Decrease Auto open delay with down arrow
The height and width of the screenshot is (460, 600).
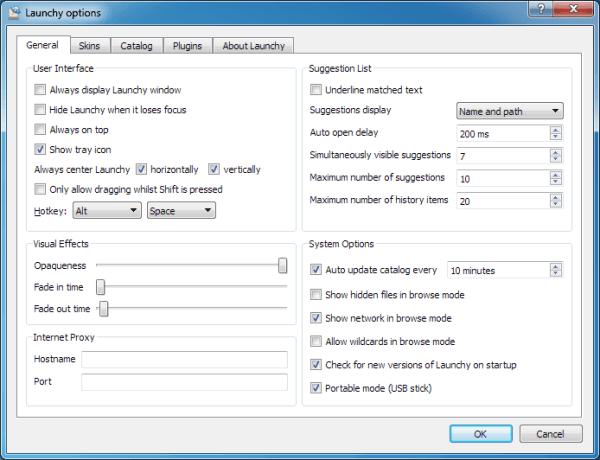[556, 137]
